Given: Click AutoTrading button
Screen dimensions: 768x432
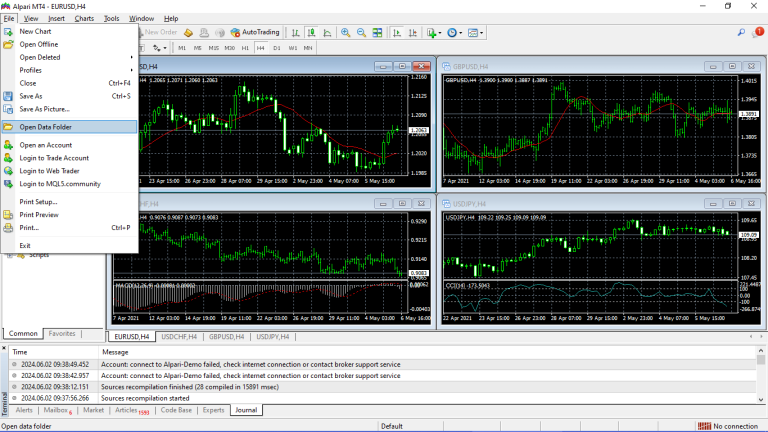Looking at the screenshot, I should pos(255,32).
